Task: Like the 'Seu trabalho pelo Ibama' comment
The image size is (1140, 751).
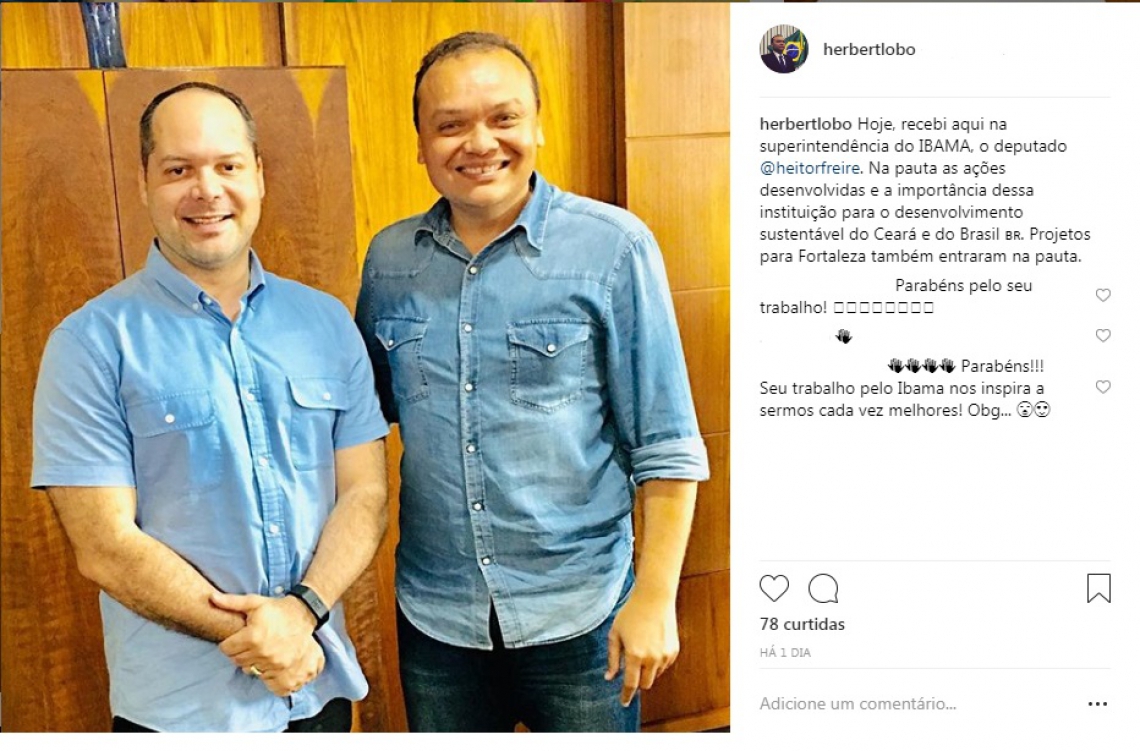Action: point(1103,387)
